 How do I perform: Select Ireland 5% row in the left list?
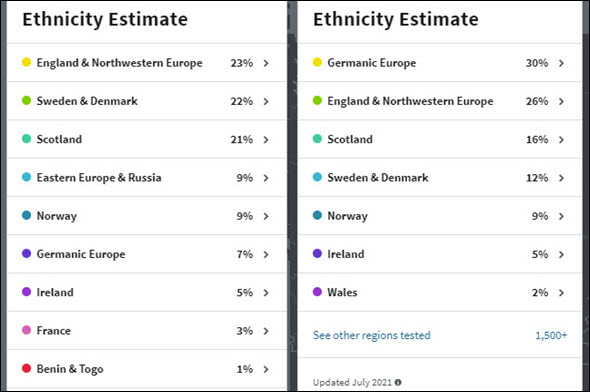point(147,292)
